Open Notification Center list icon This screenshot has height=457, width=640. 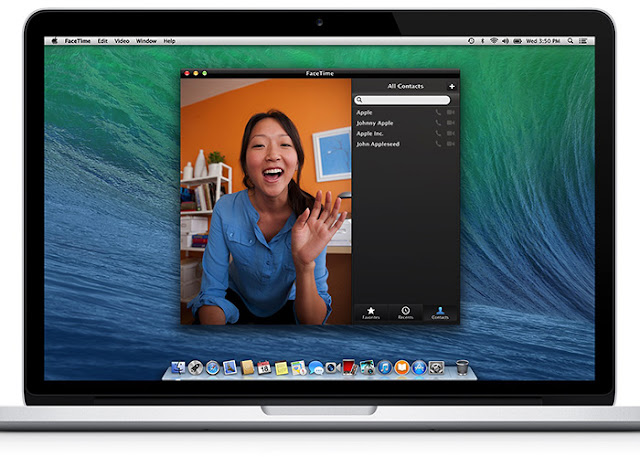[x=583, y=41]
